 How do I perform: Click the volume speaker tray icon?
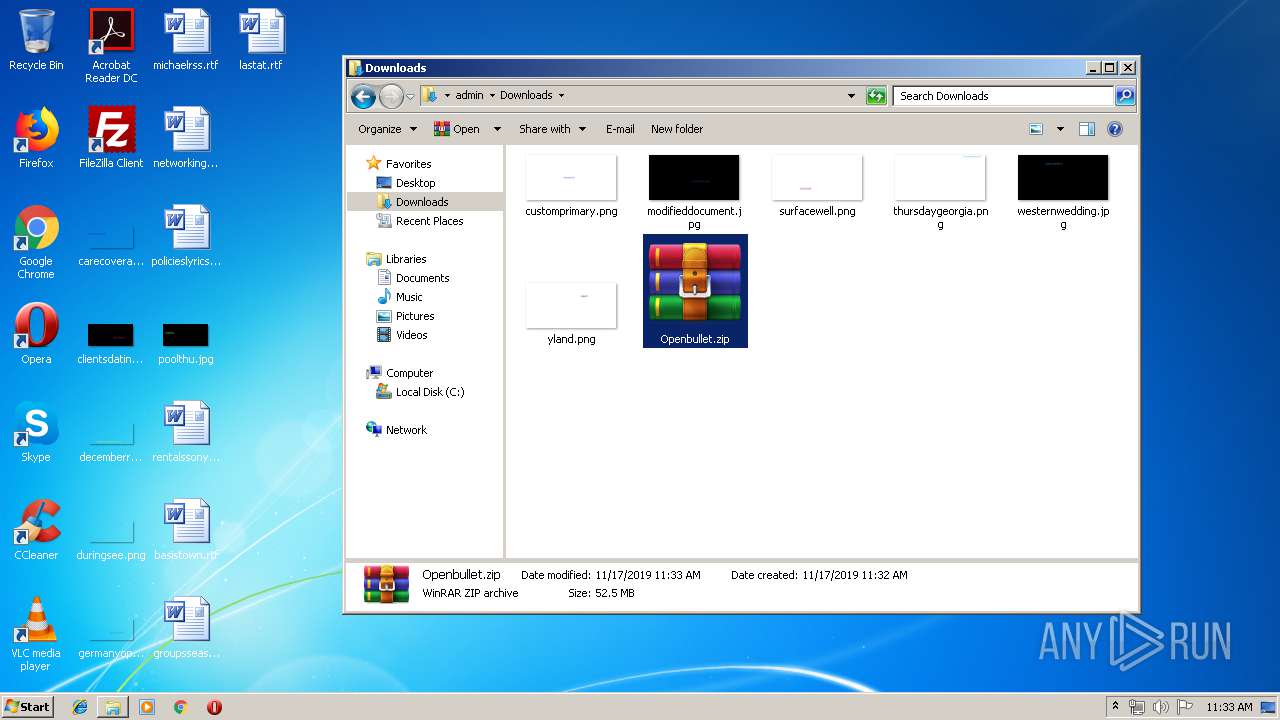tap(1160, 707)
